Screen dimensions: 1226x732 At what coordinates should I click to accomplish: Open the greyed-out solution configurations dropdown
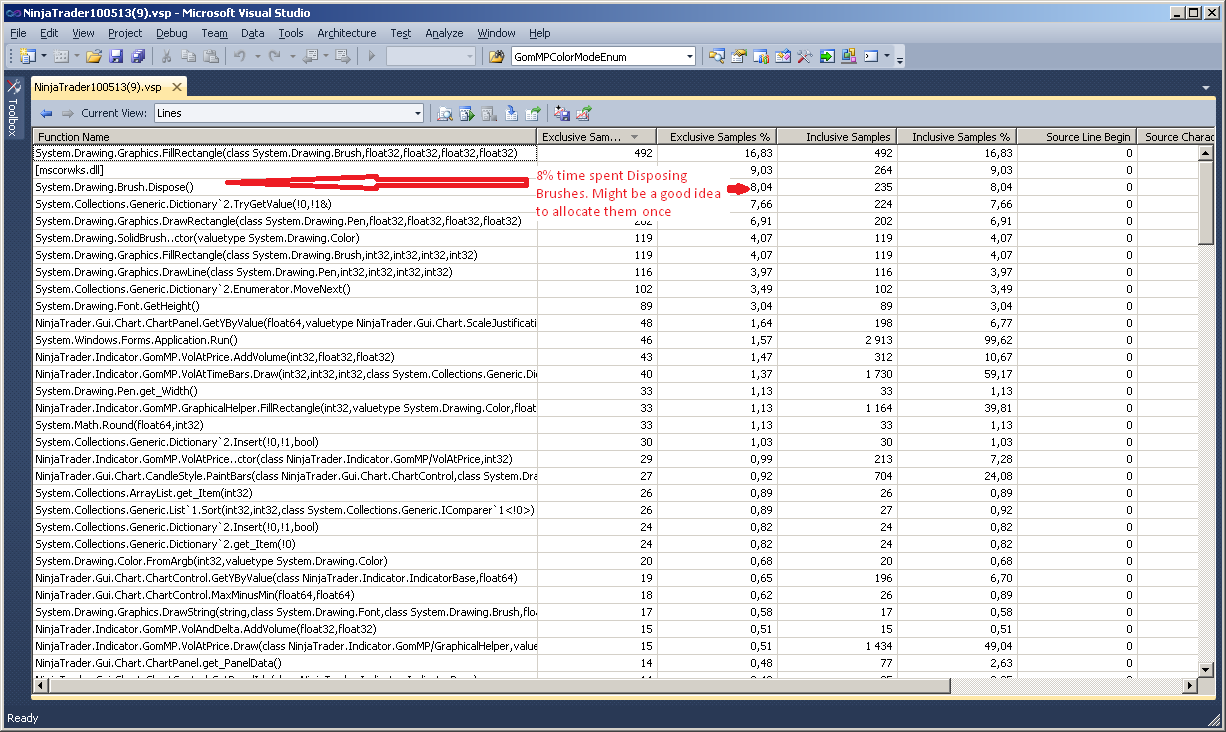point(431,56)
